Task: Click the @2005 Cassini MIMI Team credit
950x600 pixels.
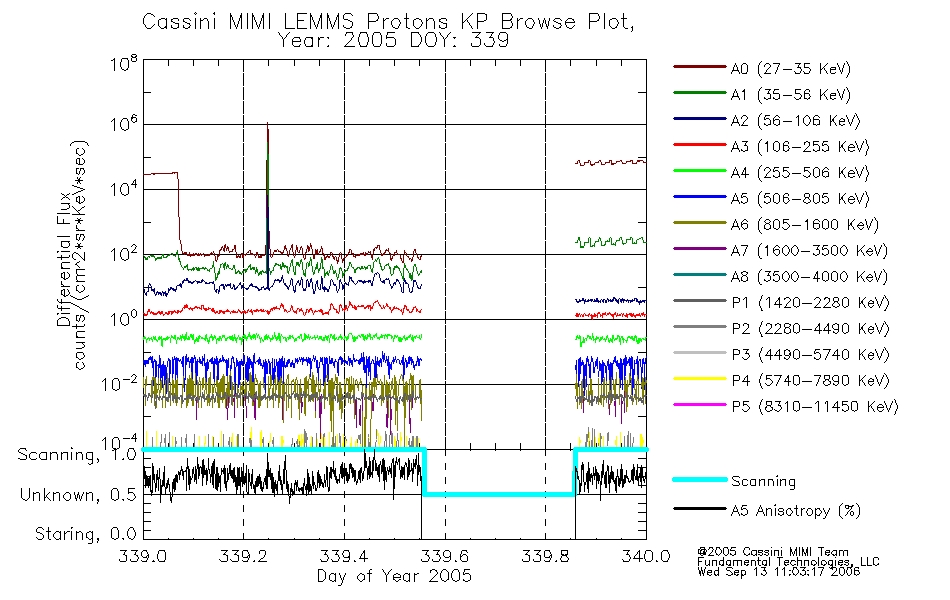Action: coord(772,552)
